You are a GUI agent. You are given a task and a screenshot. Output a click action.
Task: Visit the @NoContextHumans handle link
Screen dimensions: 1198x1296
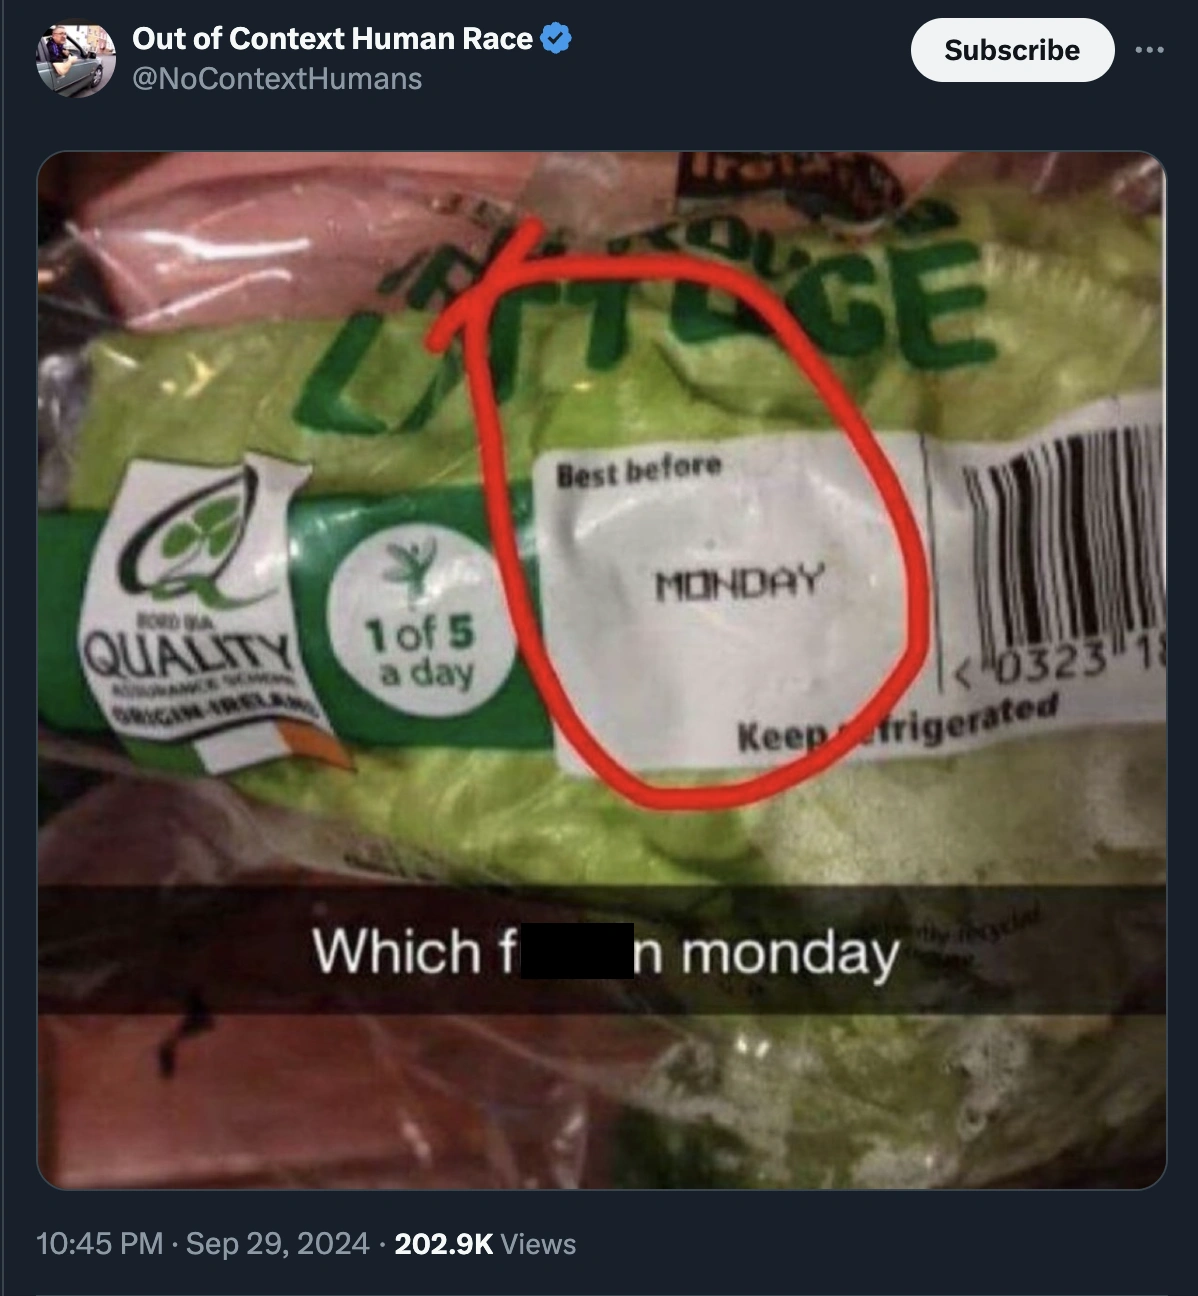(277, 79)
